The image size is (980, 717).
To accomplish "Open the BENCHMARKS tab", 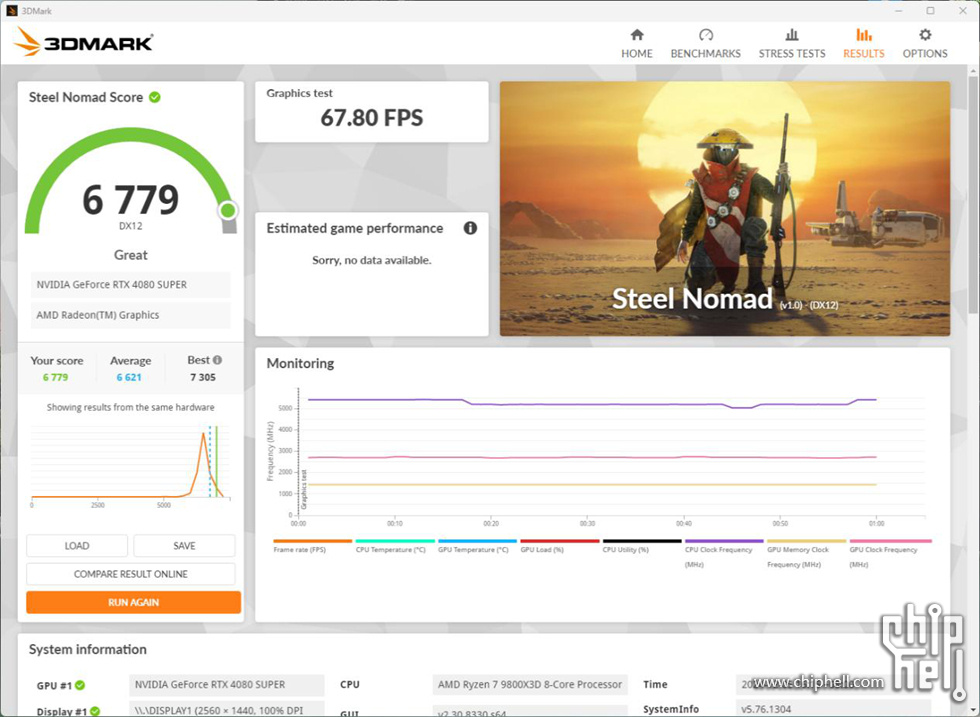I will [706, 44].
